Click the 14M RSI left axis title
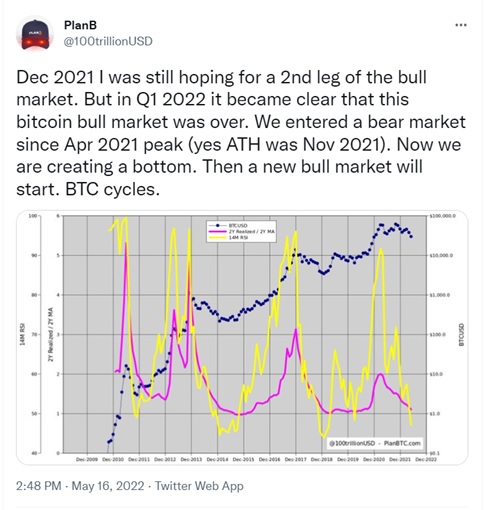Viewport: 491px width, 510px height. [x=23, y=334]
